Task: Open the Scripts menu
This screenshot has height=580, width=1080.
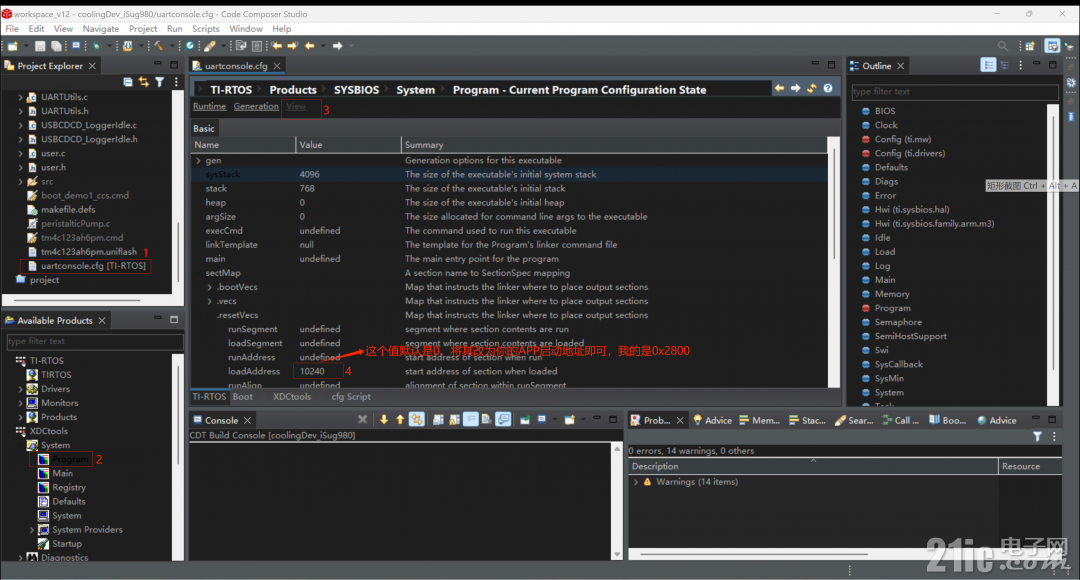Action: pyautogui.click(x=205, y=29)
